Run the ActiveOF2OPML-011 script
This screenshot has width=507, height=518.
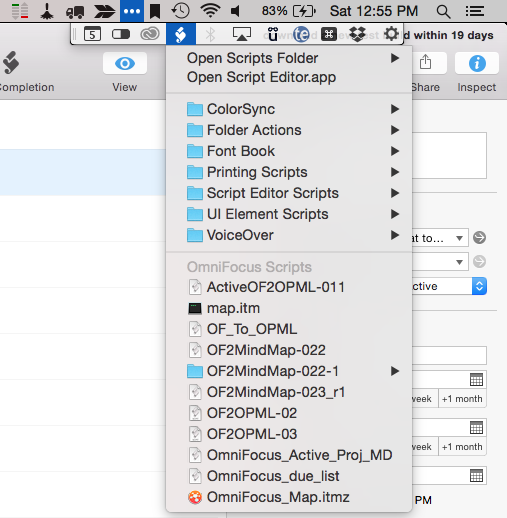[289, 287]
